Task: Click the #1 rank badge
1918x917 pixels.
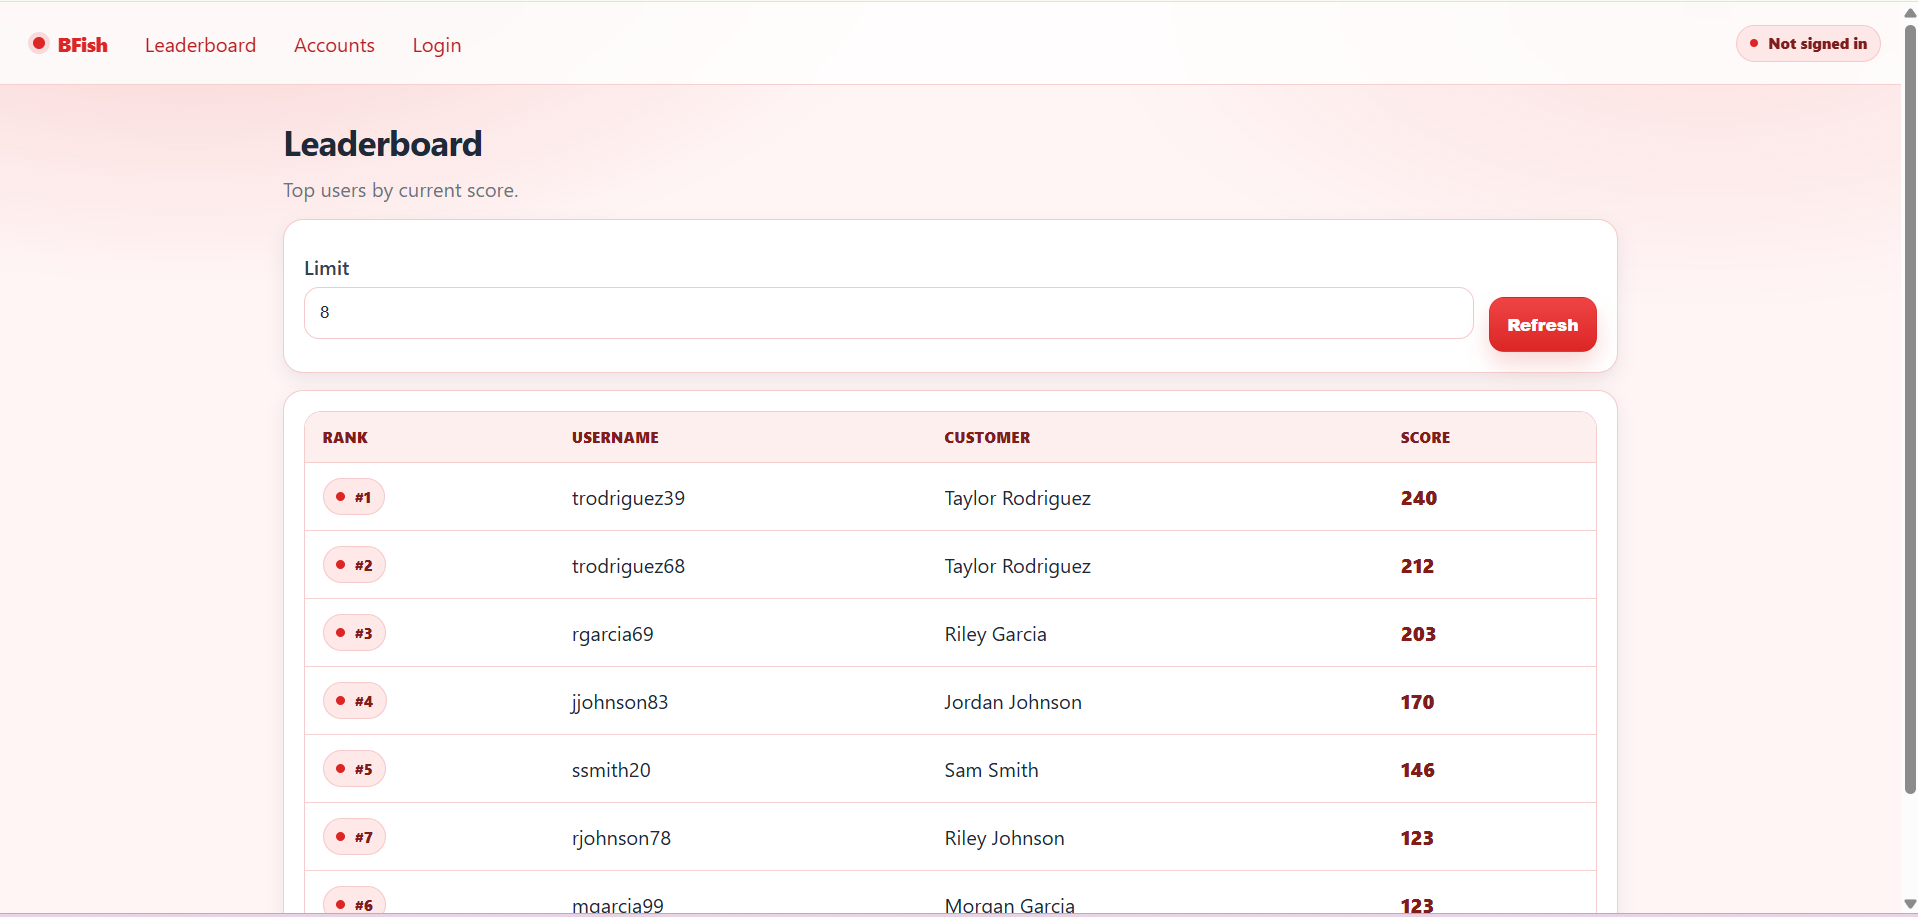Action: (354, 497)
